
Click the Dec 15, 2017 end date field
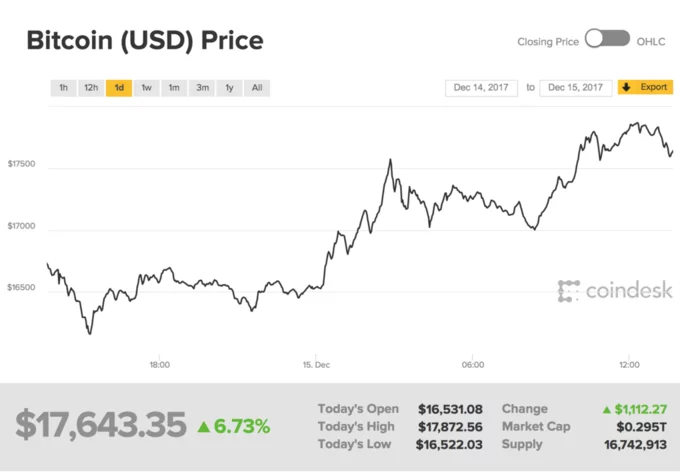point(575,88)
